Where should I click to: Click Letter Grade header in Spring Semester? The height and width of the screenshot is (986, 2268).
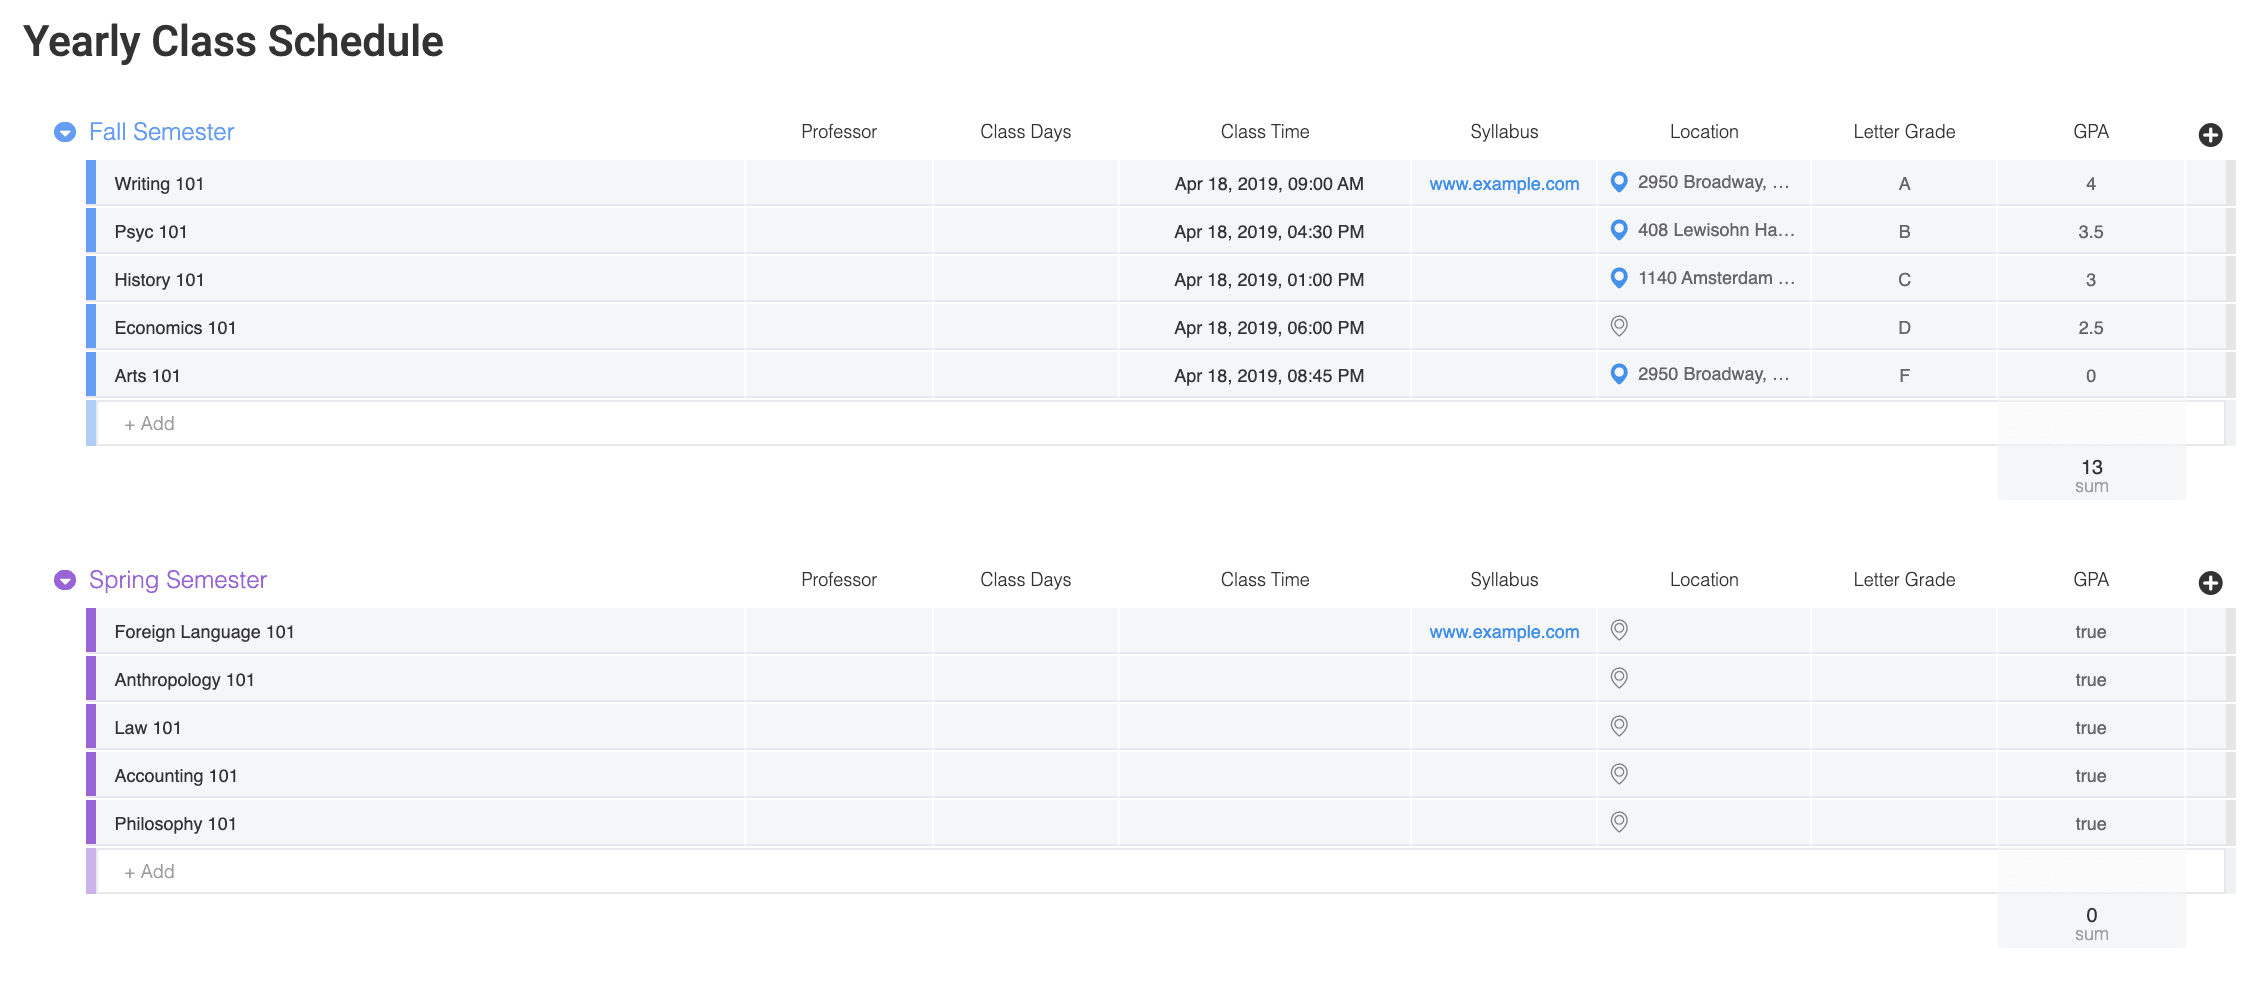[1904, 580]
